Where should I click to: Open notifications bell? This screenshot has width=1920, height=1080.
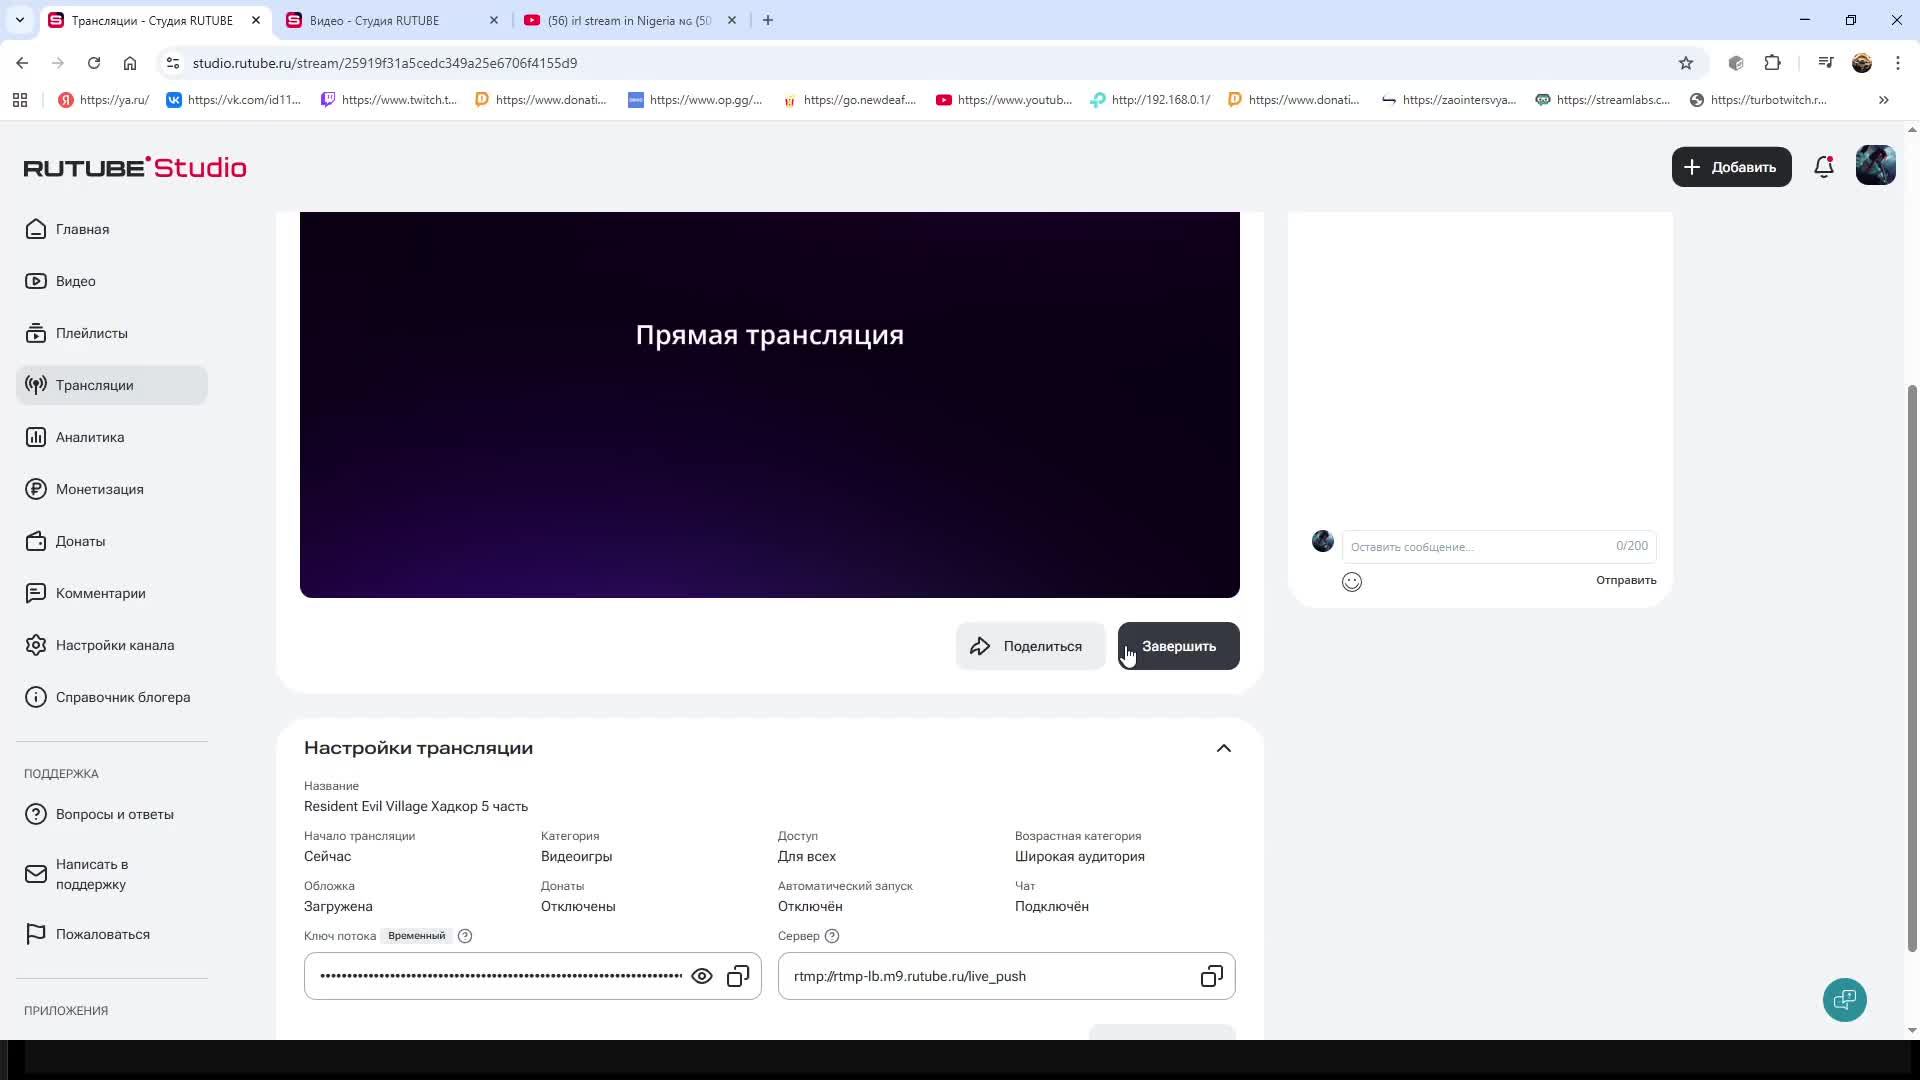pos(1824,167)
